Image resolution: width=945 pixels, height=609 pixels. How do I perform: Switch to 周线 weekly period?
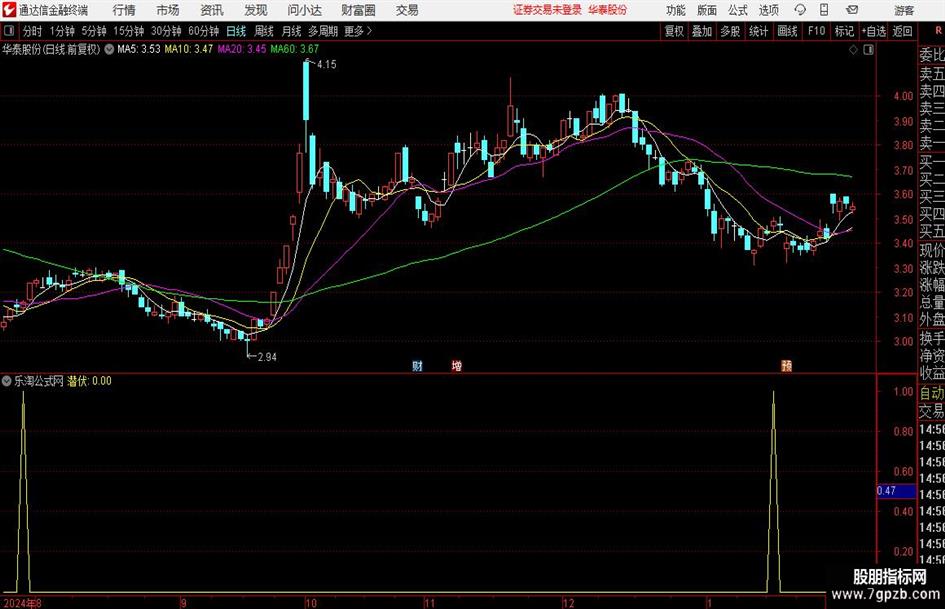click(264, 31)
